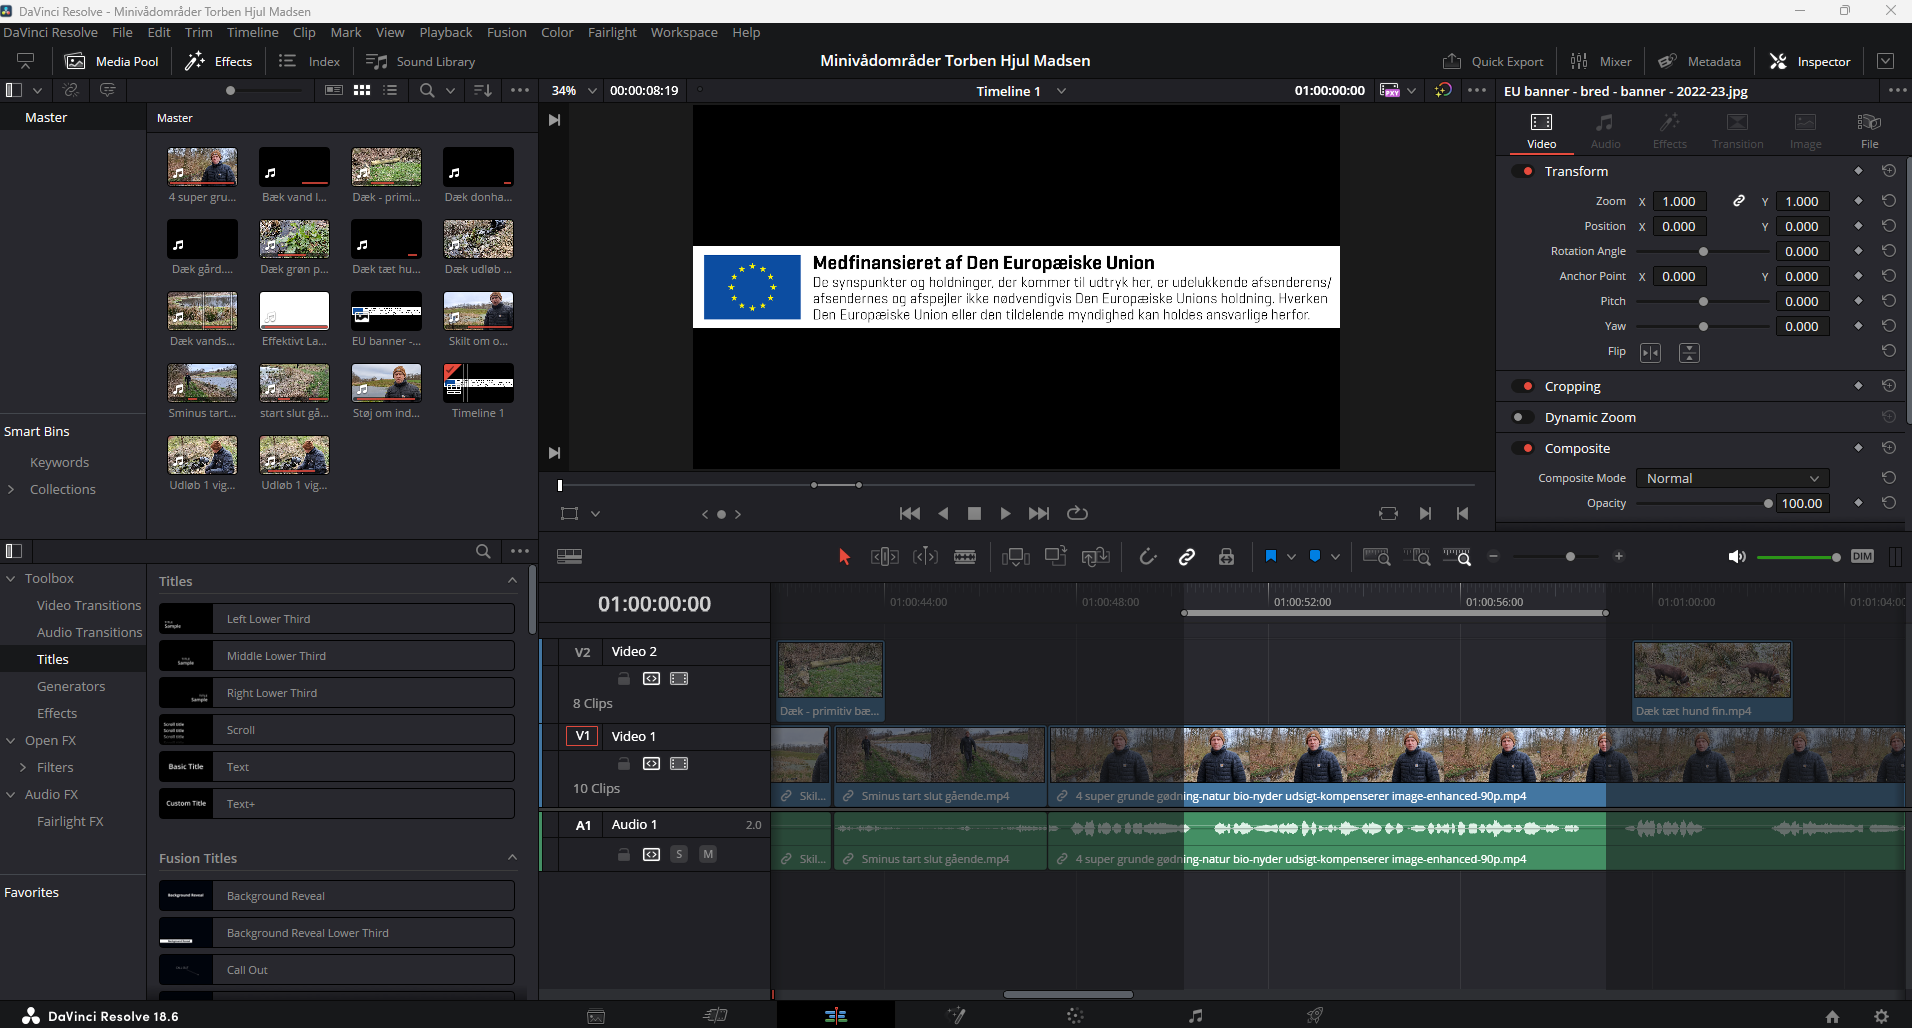The width and height of the screenshot is (1912, 1028).
Task: Mute Audio 1 track with M button
Action: tap(708, 854)
